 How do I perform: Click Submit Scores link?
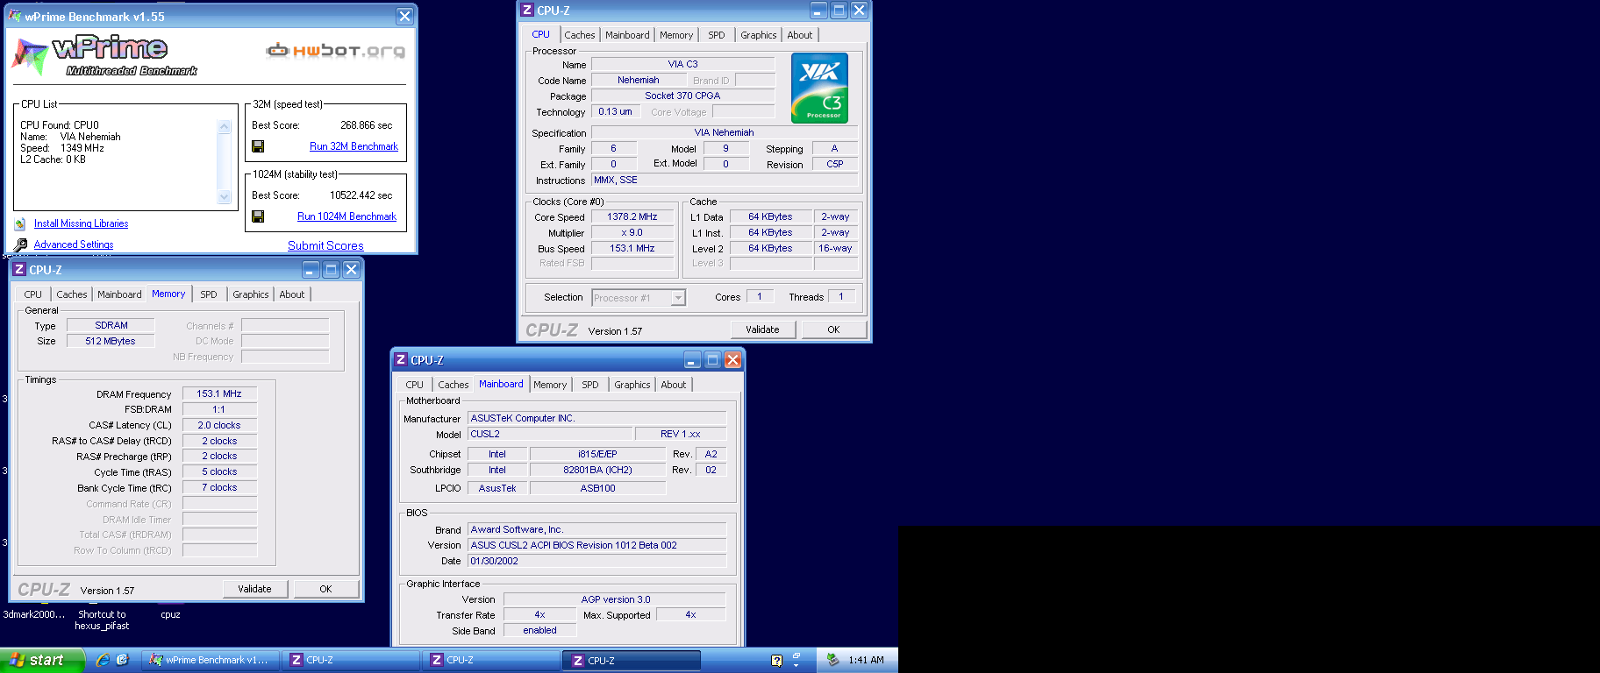[x=326, y=245]
